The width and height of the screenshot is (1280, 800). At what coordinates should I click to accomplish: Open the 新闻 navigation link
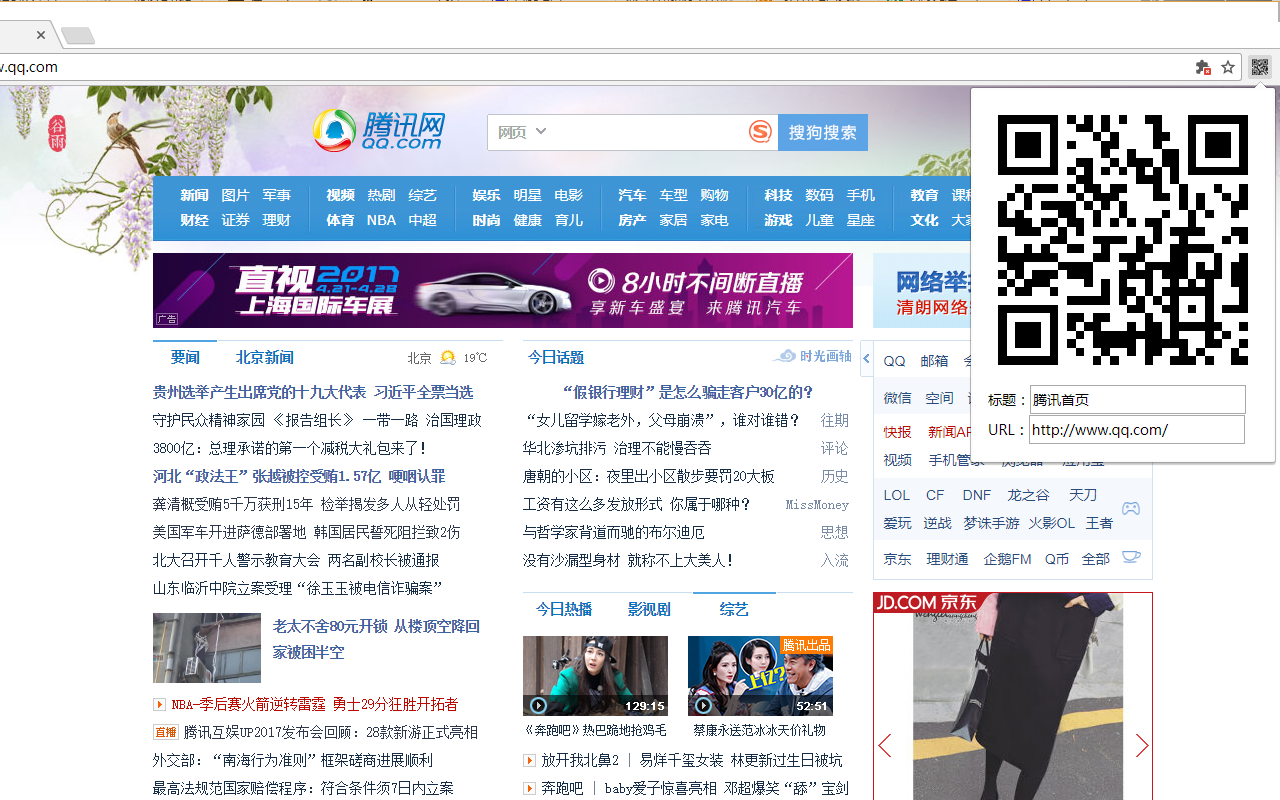click(x=194, y=195)
